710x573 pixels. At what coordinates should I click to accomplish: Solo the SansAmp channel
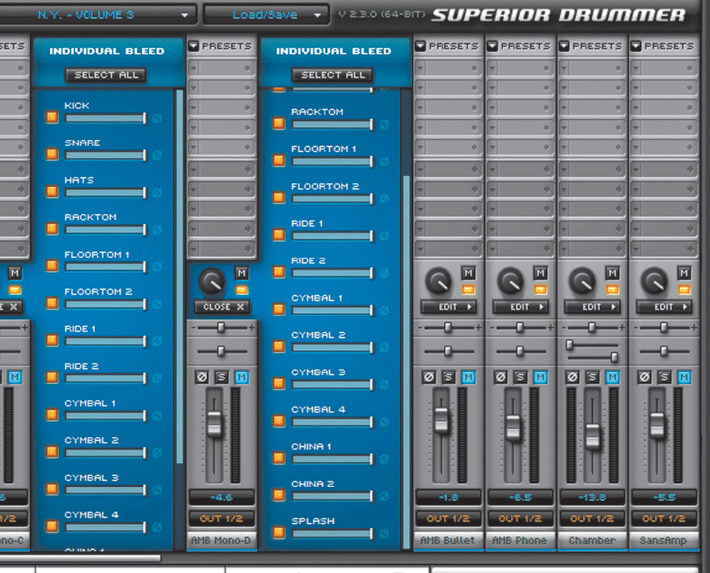pos(664,377)
